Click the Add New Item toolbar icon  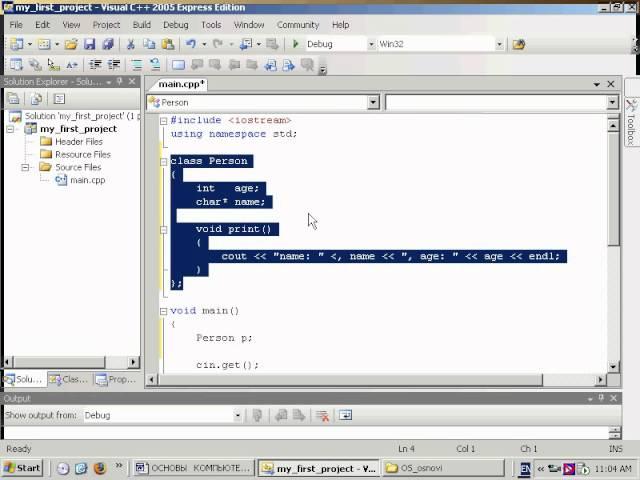click(x=44, y=44)
